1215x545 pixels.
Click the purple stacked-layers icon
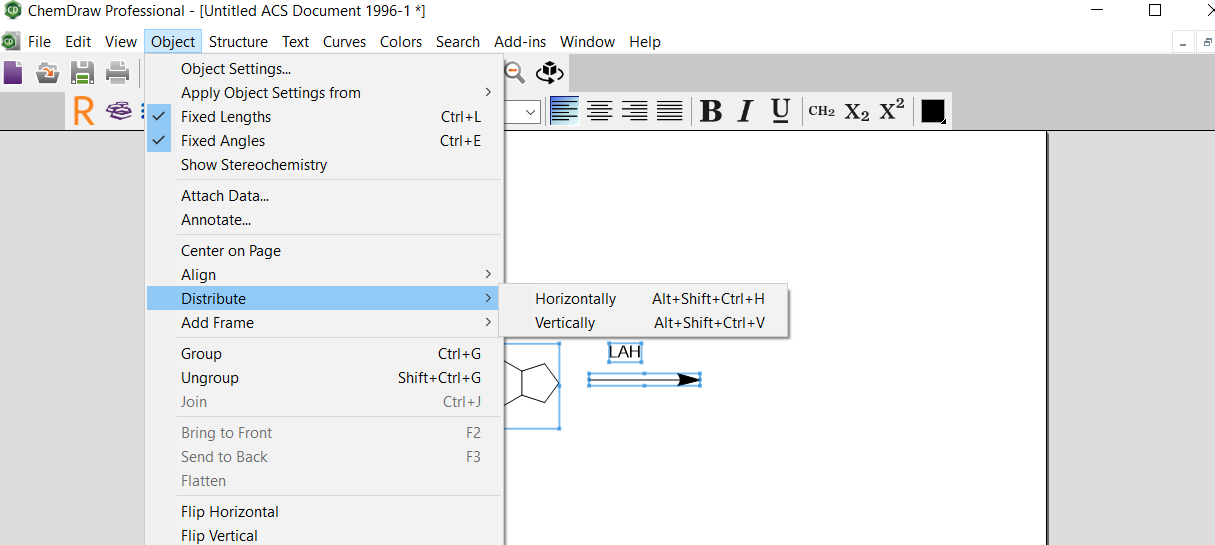click(x=120, y=111)
